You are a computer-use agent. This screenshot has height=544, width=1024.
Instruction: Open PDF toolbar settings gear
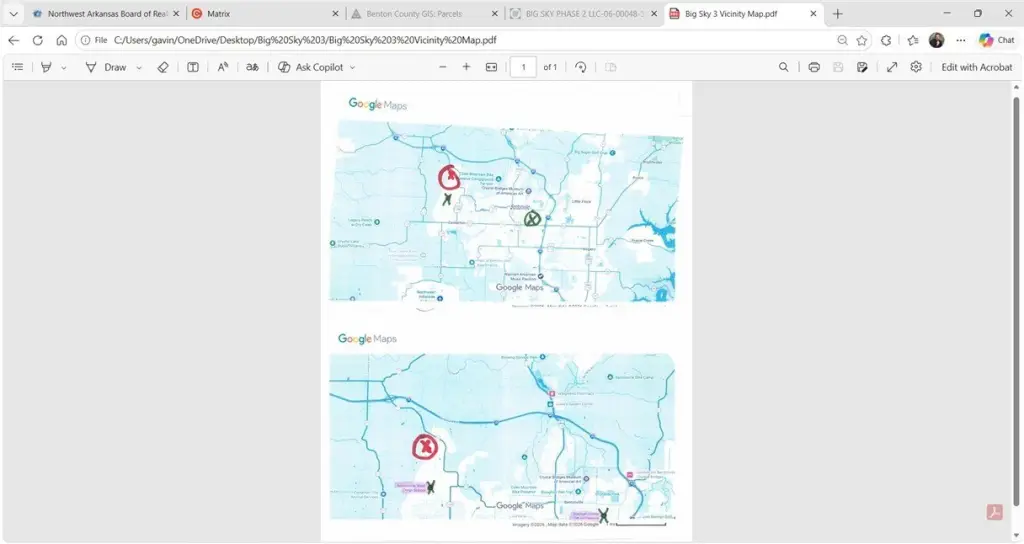916,67
